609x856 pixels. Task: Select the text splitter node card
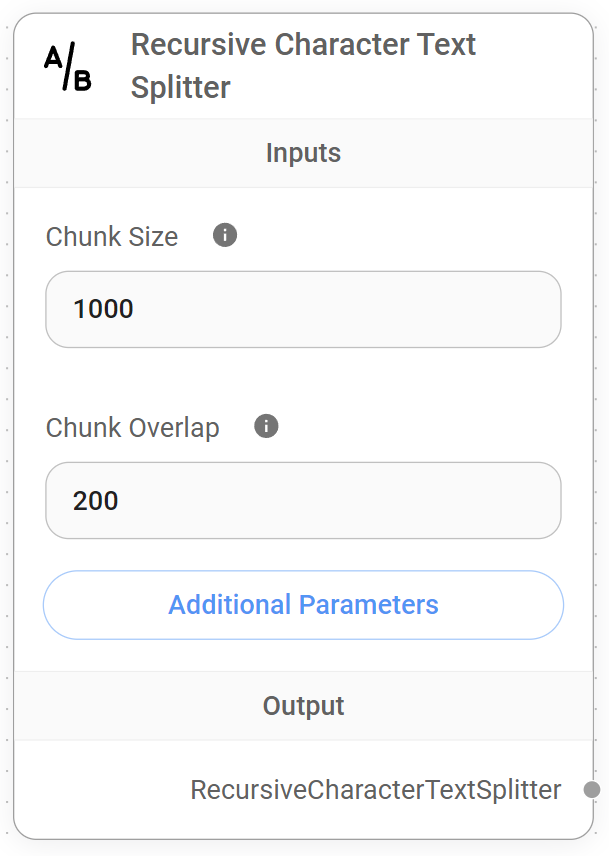coord(303,430)
